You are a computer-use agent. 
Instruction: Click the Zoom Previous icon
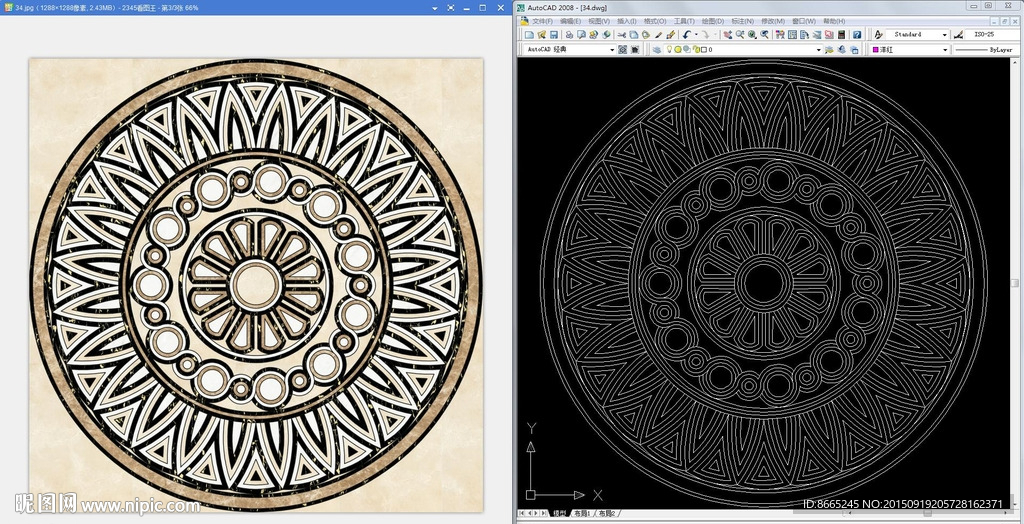point(764,35)
